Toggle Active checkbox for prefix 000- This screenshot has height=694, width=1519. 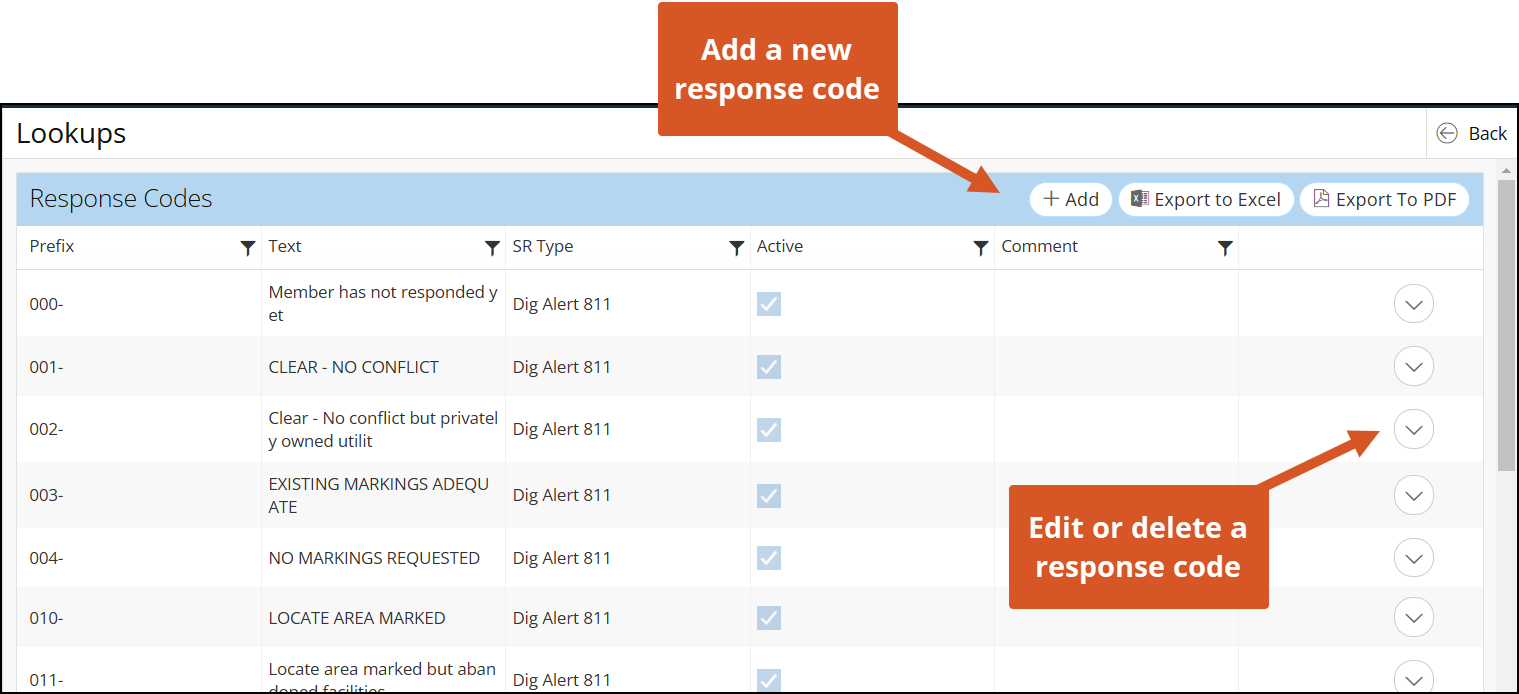click(769, 304)
